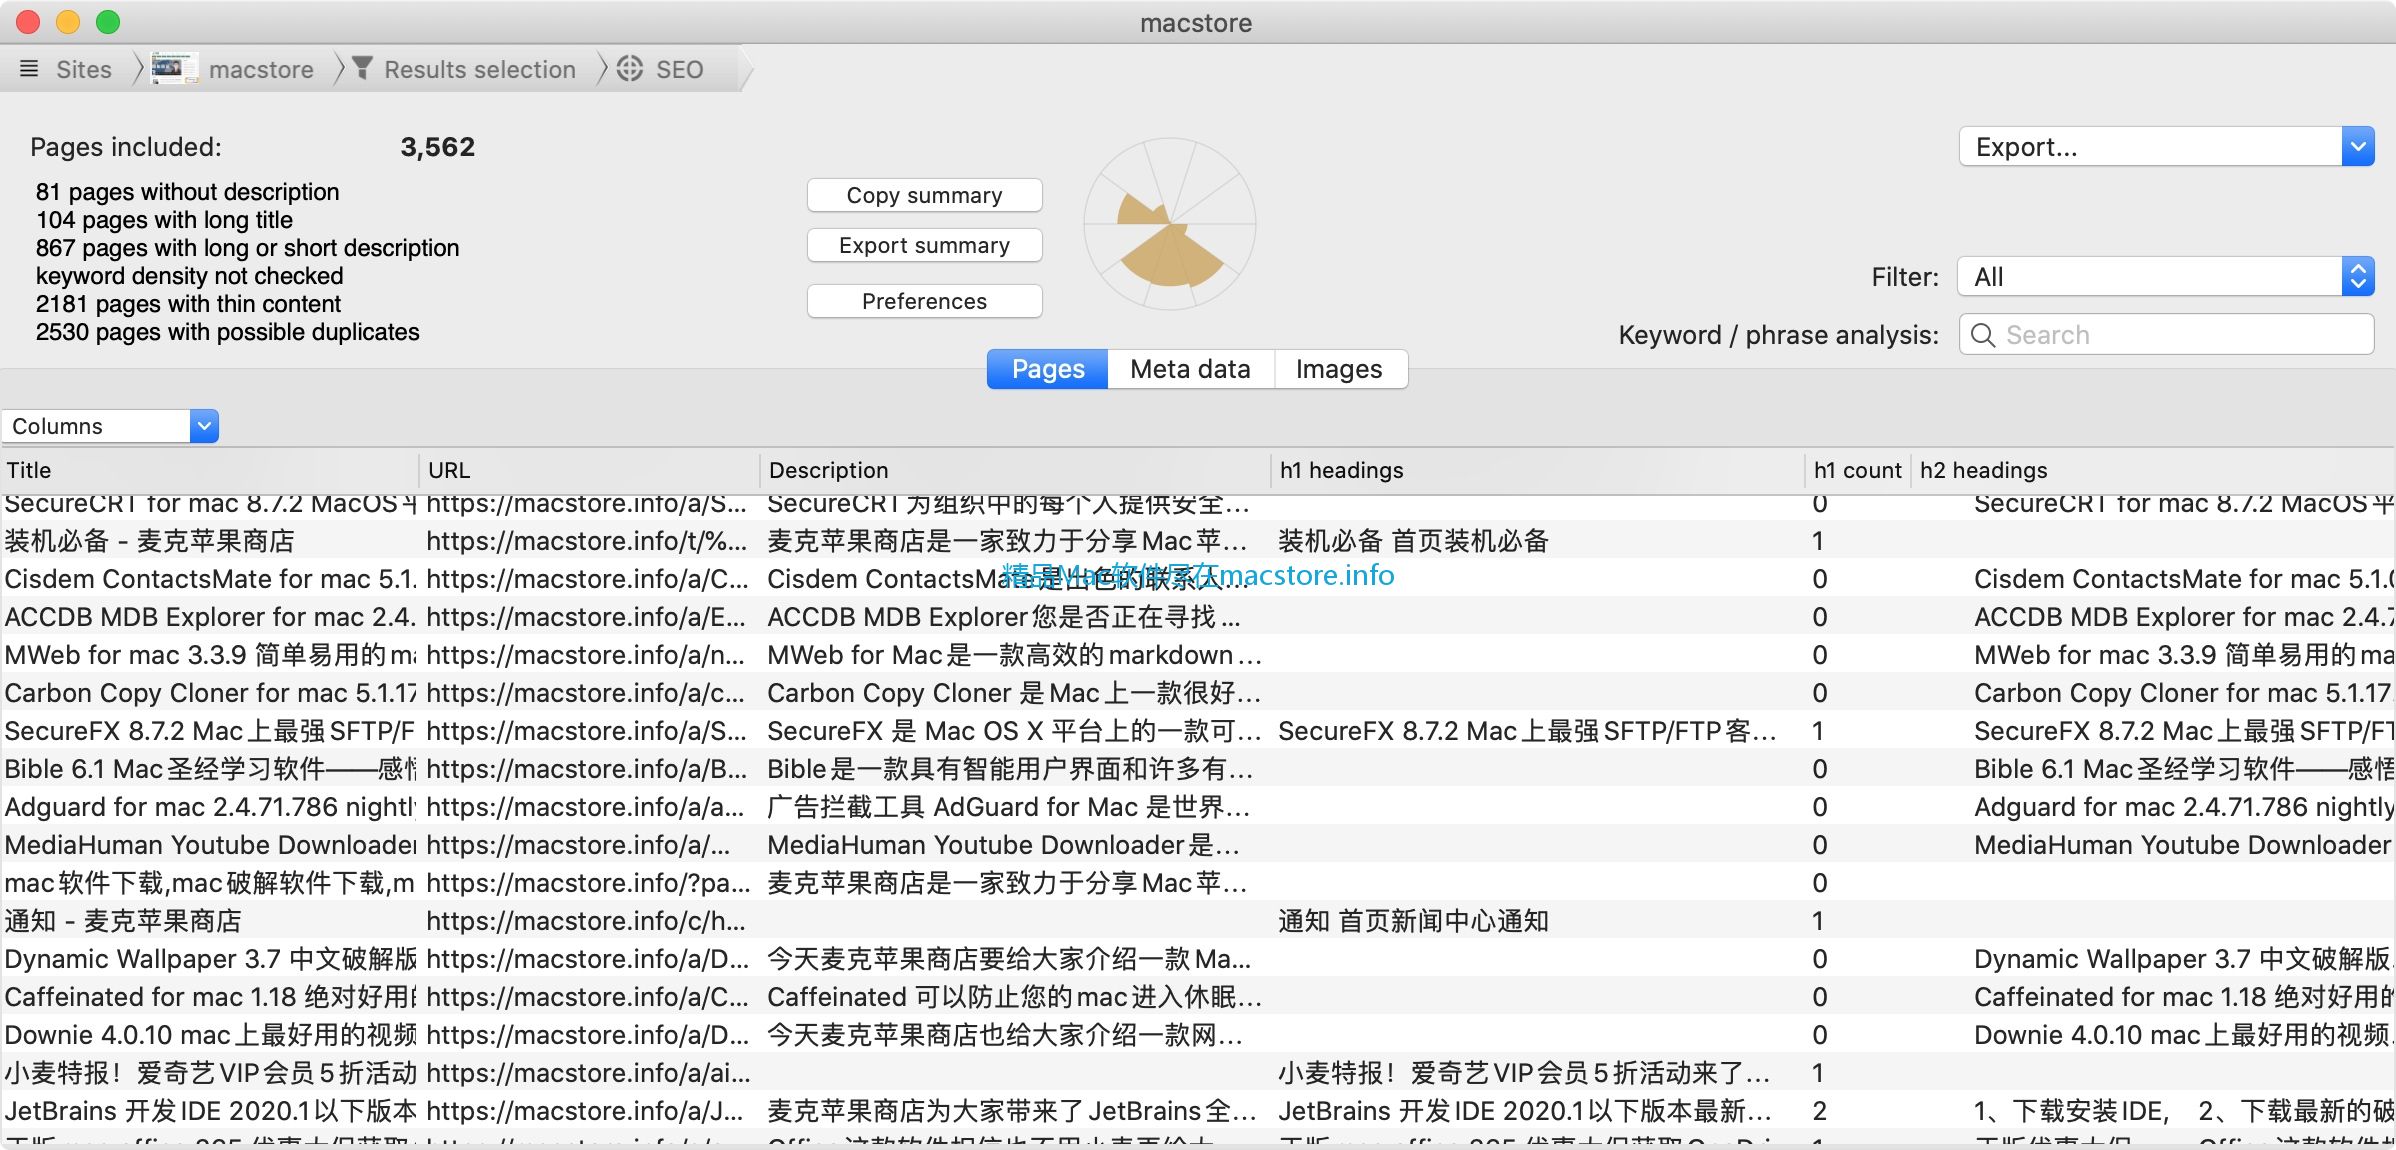Select the '通知 - 麦克苹果商店' row title
This screenshot has width=2396, height=1150.
coord(123,921)
